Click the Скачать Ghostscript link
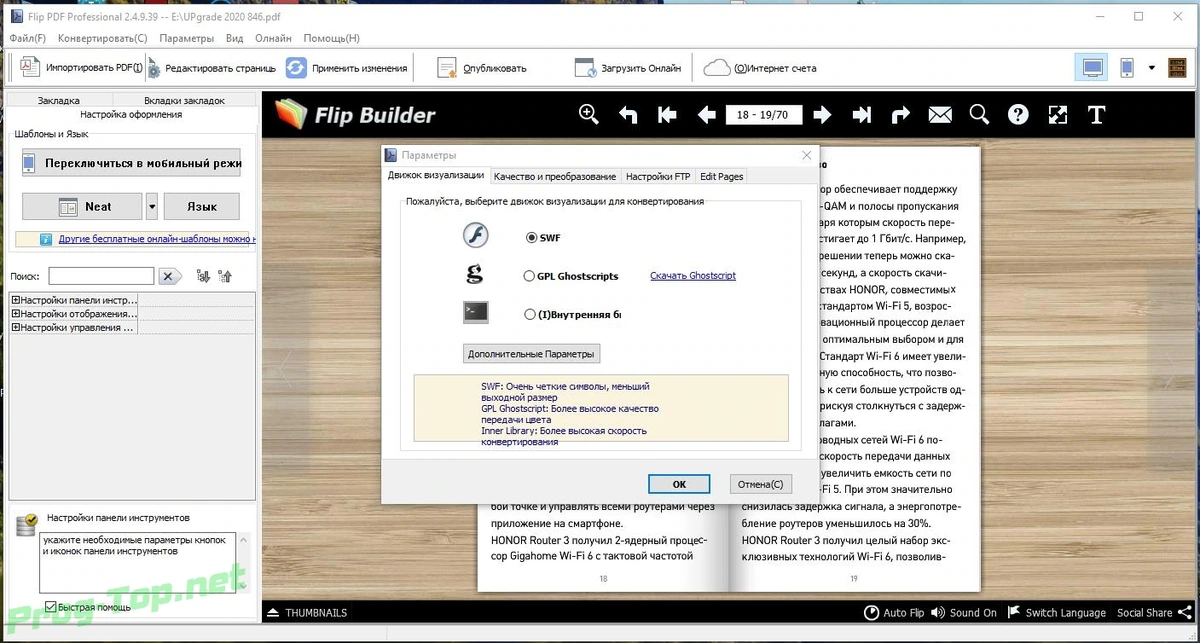The width and height of the screenshot is (1200, 643). 693,276
